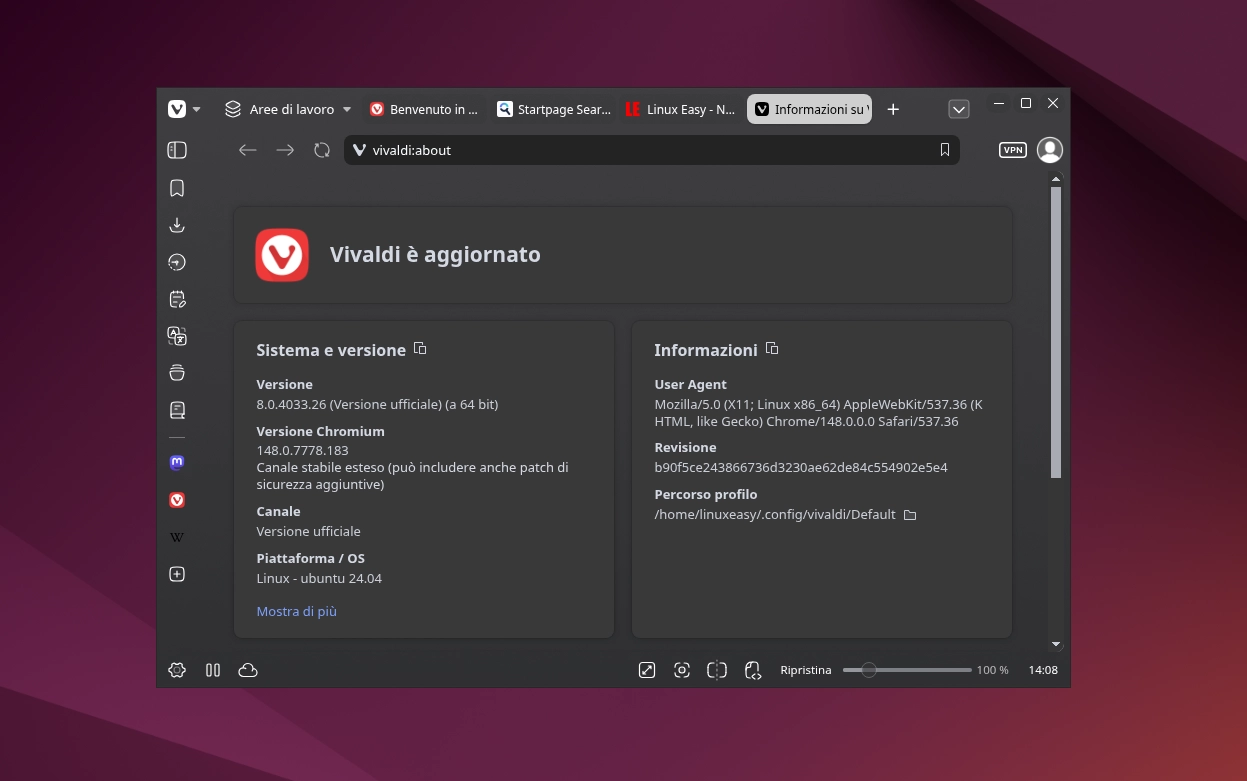The image size is (1247, 781).
Task: Toggle tab tiling icon in status bar
Action: click(x=717, y=670)
